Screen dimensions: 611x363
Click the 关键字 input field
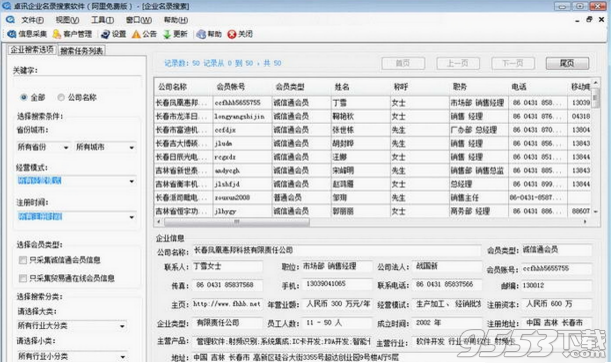[77, 82]
